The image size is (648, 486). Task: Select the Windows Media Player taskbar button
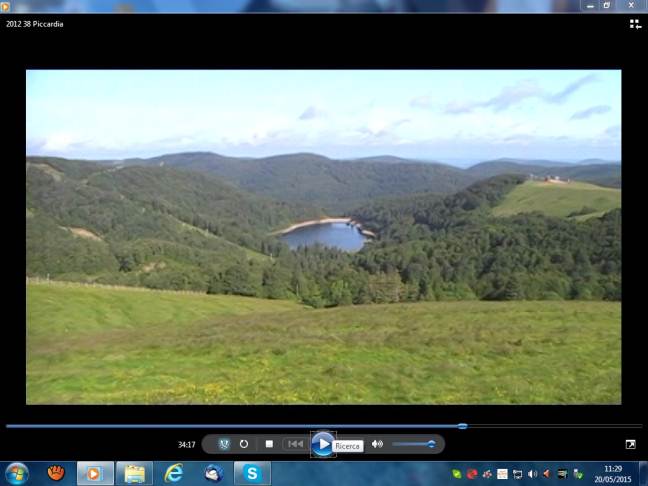pyautogui.click(x=95, y=473)
